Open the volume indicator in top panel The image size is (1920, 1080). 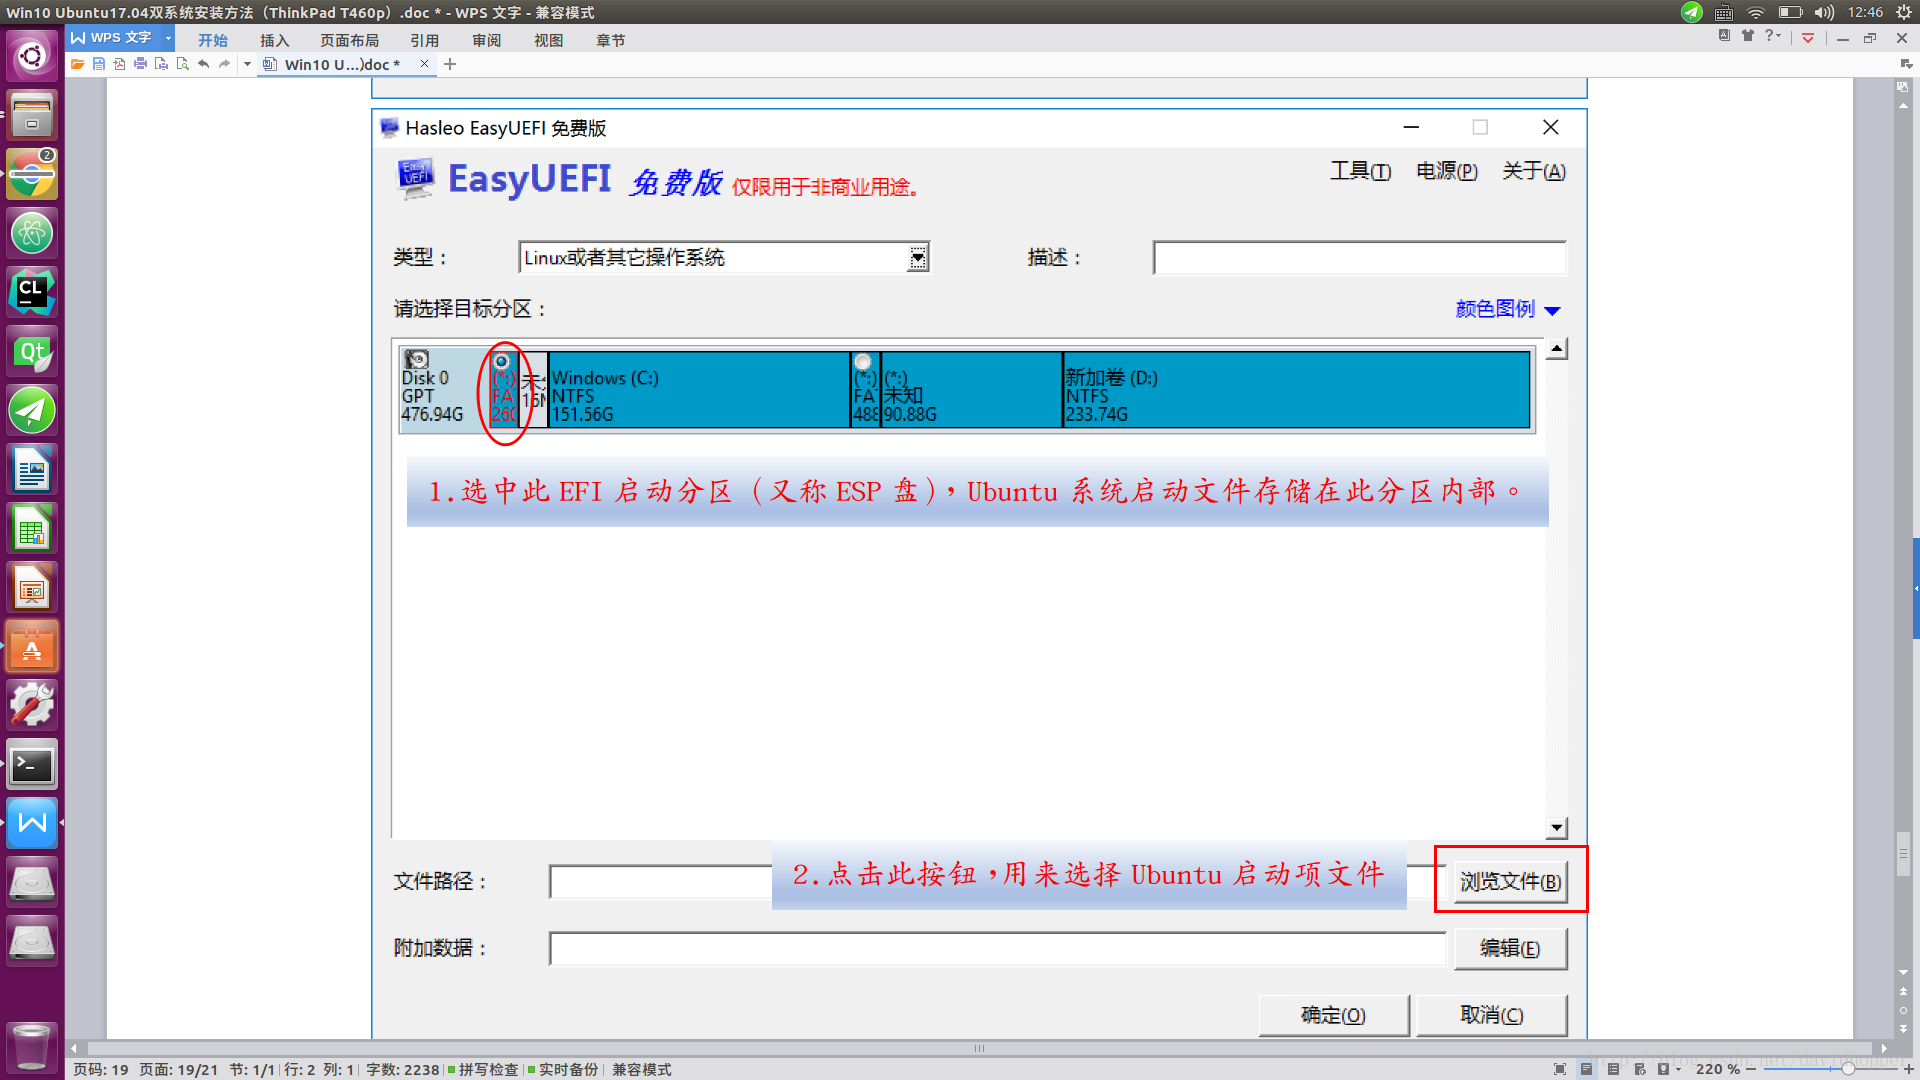tap(1824, 12)
